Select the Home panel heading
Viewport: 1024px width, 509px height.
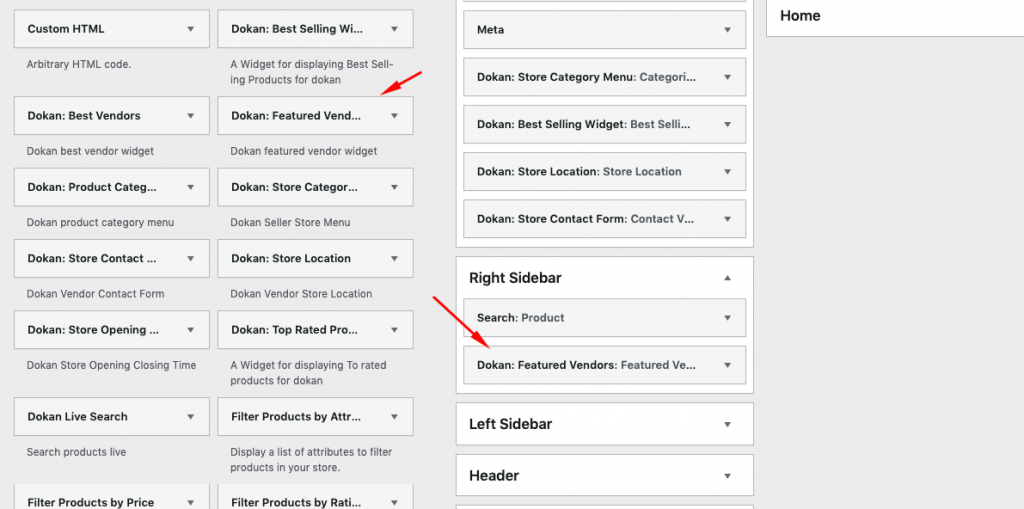[800, 16]
